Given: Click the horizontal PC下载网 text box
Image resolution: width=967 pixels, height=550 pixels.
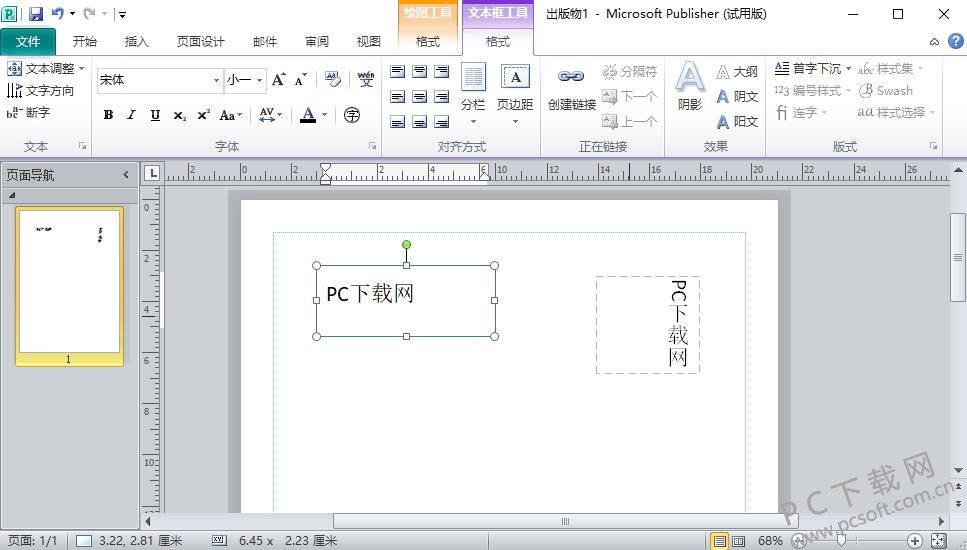Looking at the screenshot, I should click(406, 301).
